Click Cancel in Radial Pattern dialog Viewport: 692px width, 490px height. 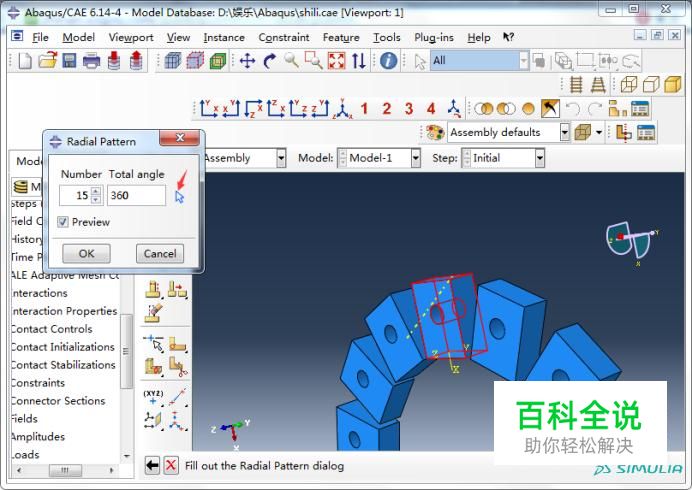coord(160,253)
